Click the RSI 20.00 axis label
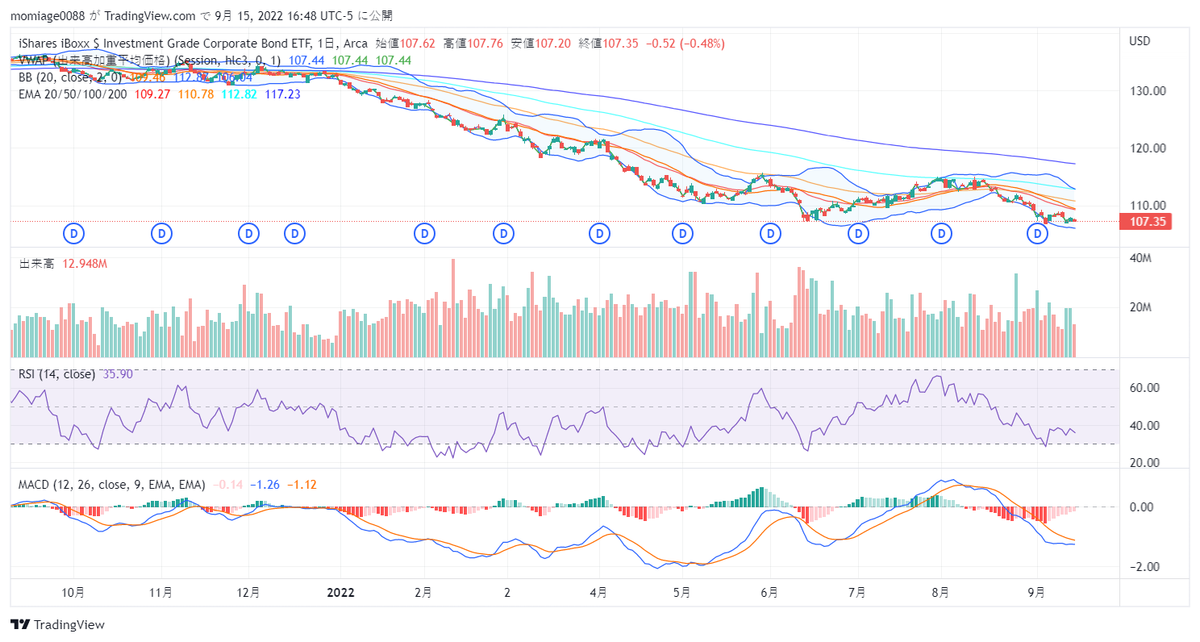1200x642 pixels. point(1145,464)
